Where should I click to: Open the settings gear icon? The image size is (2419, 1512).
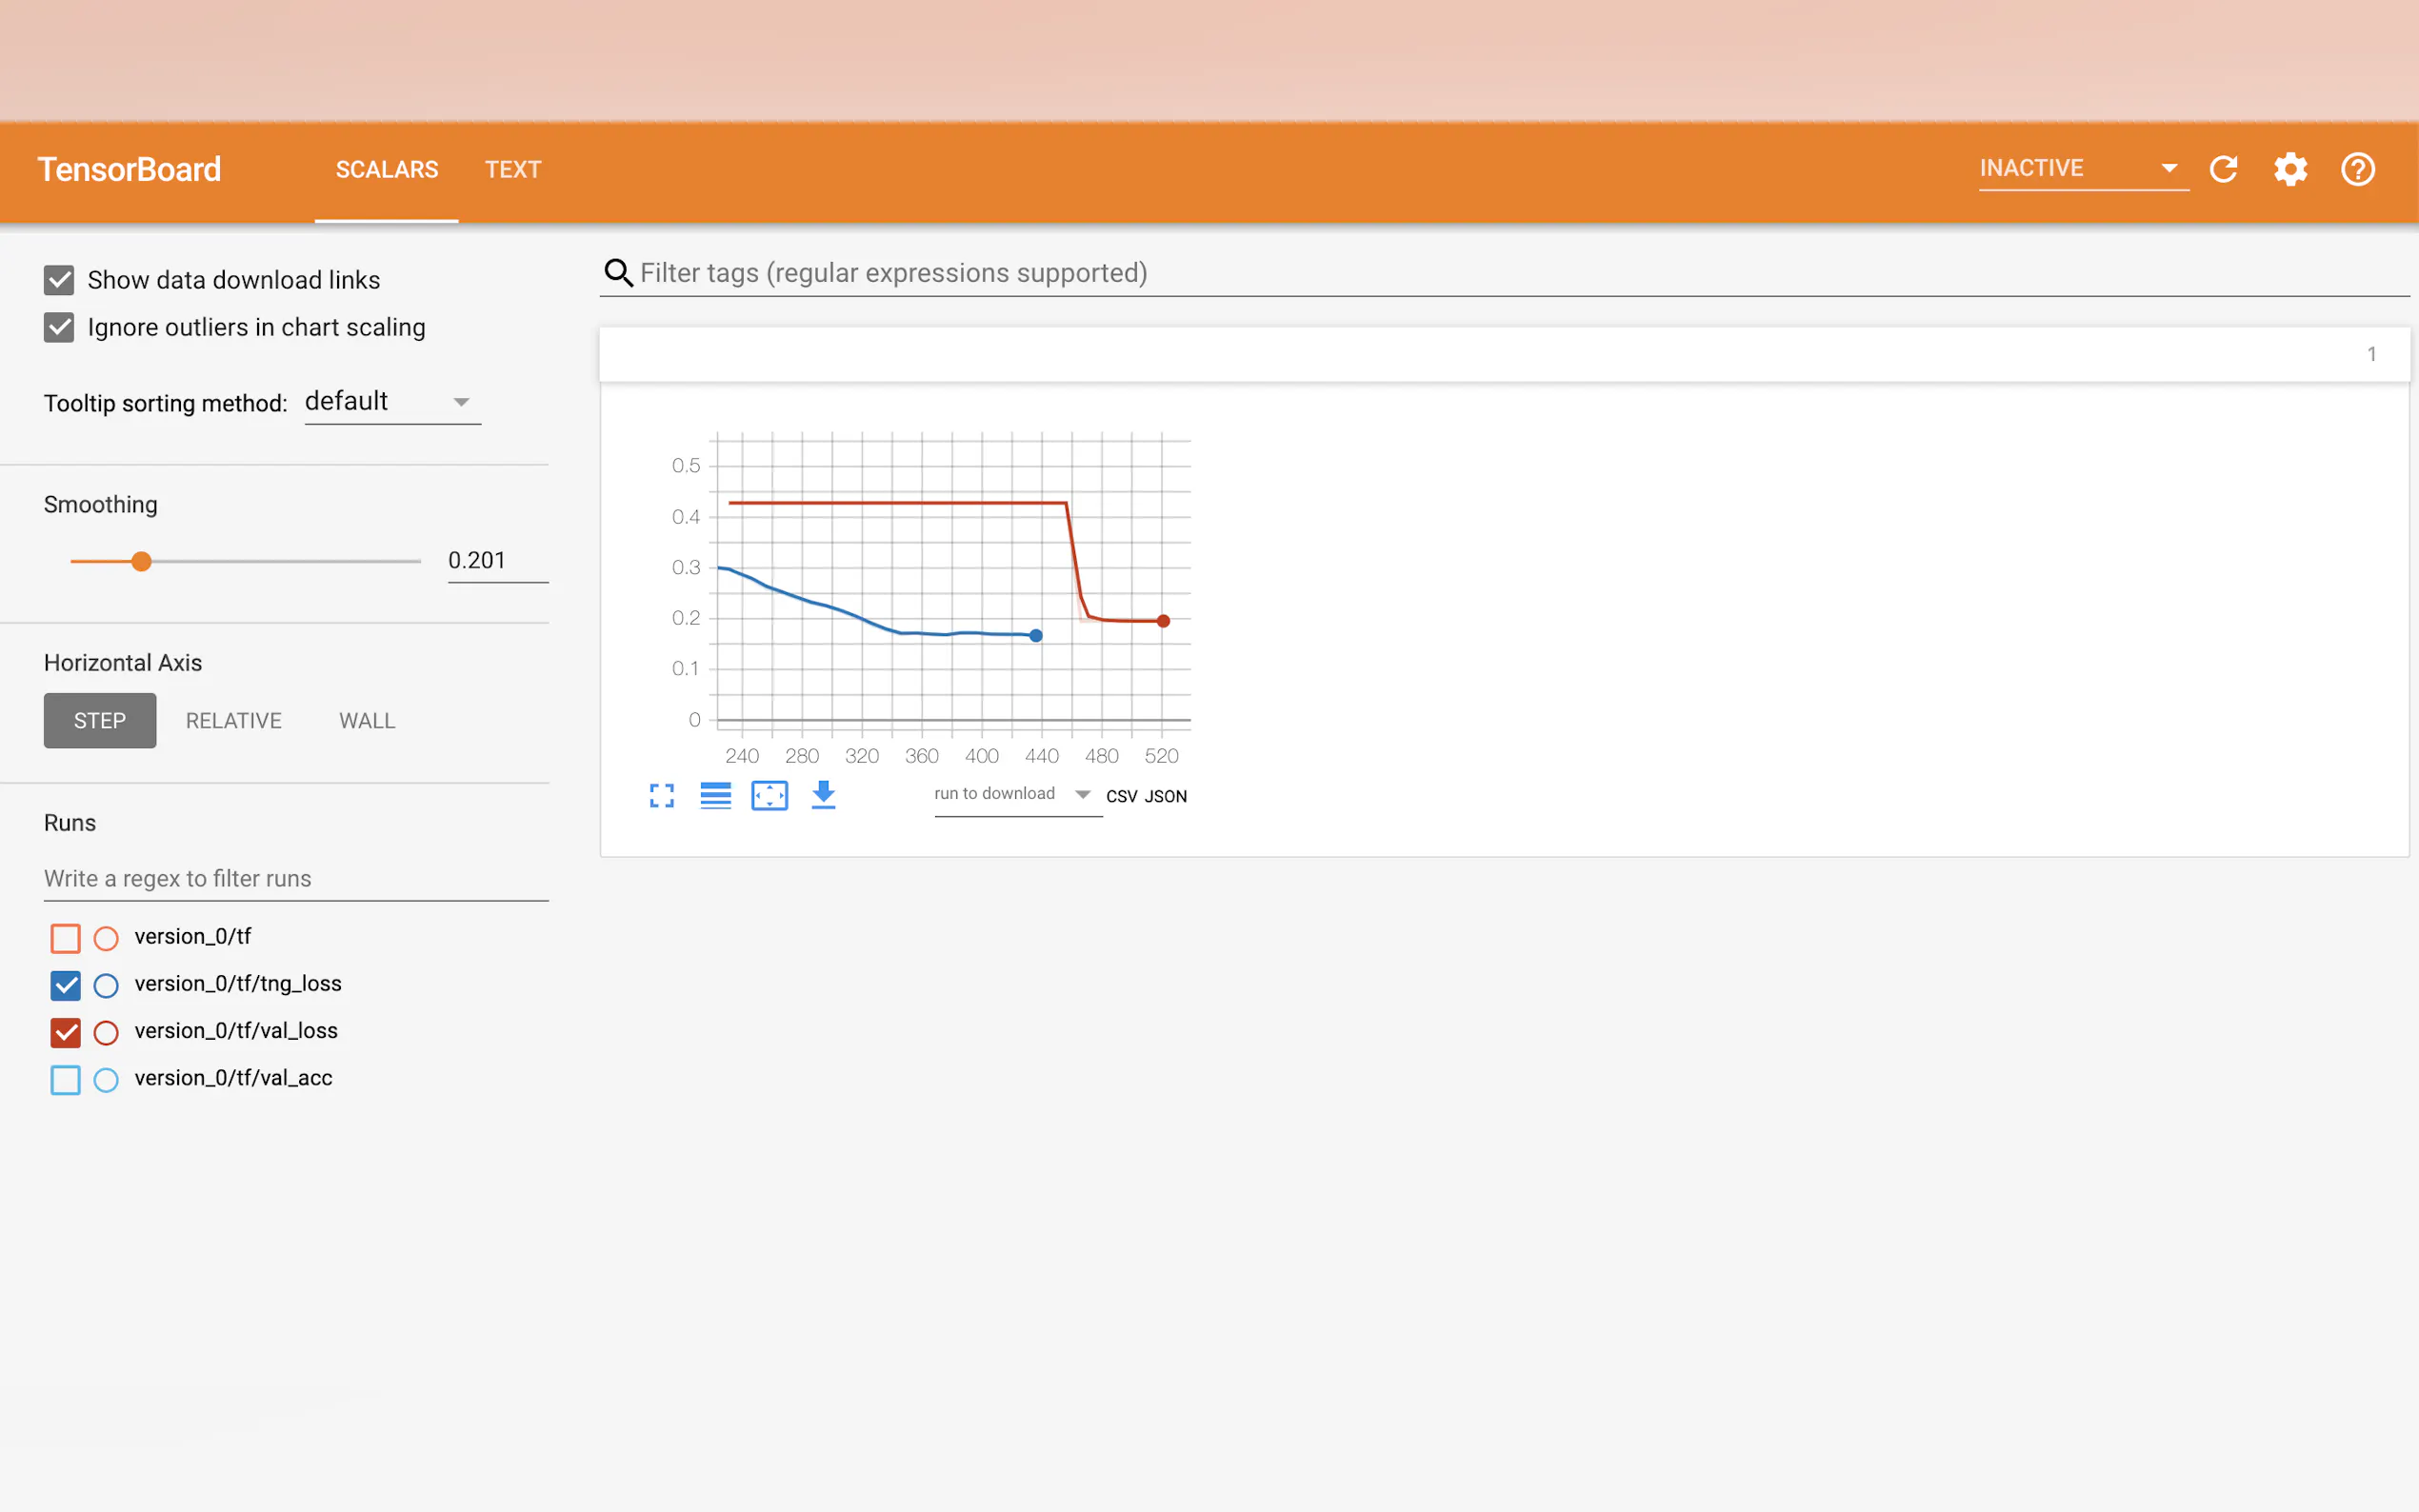coord(2290,169)
